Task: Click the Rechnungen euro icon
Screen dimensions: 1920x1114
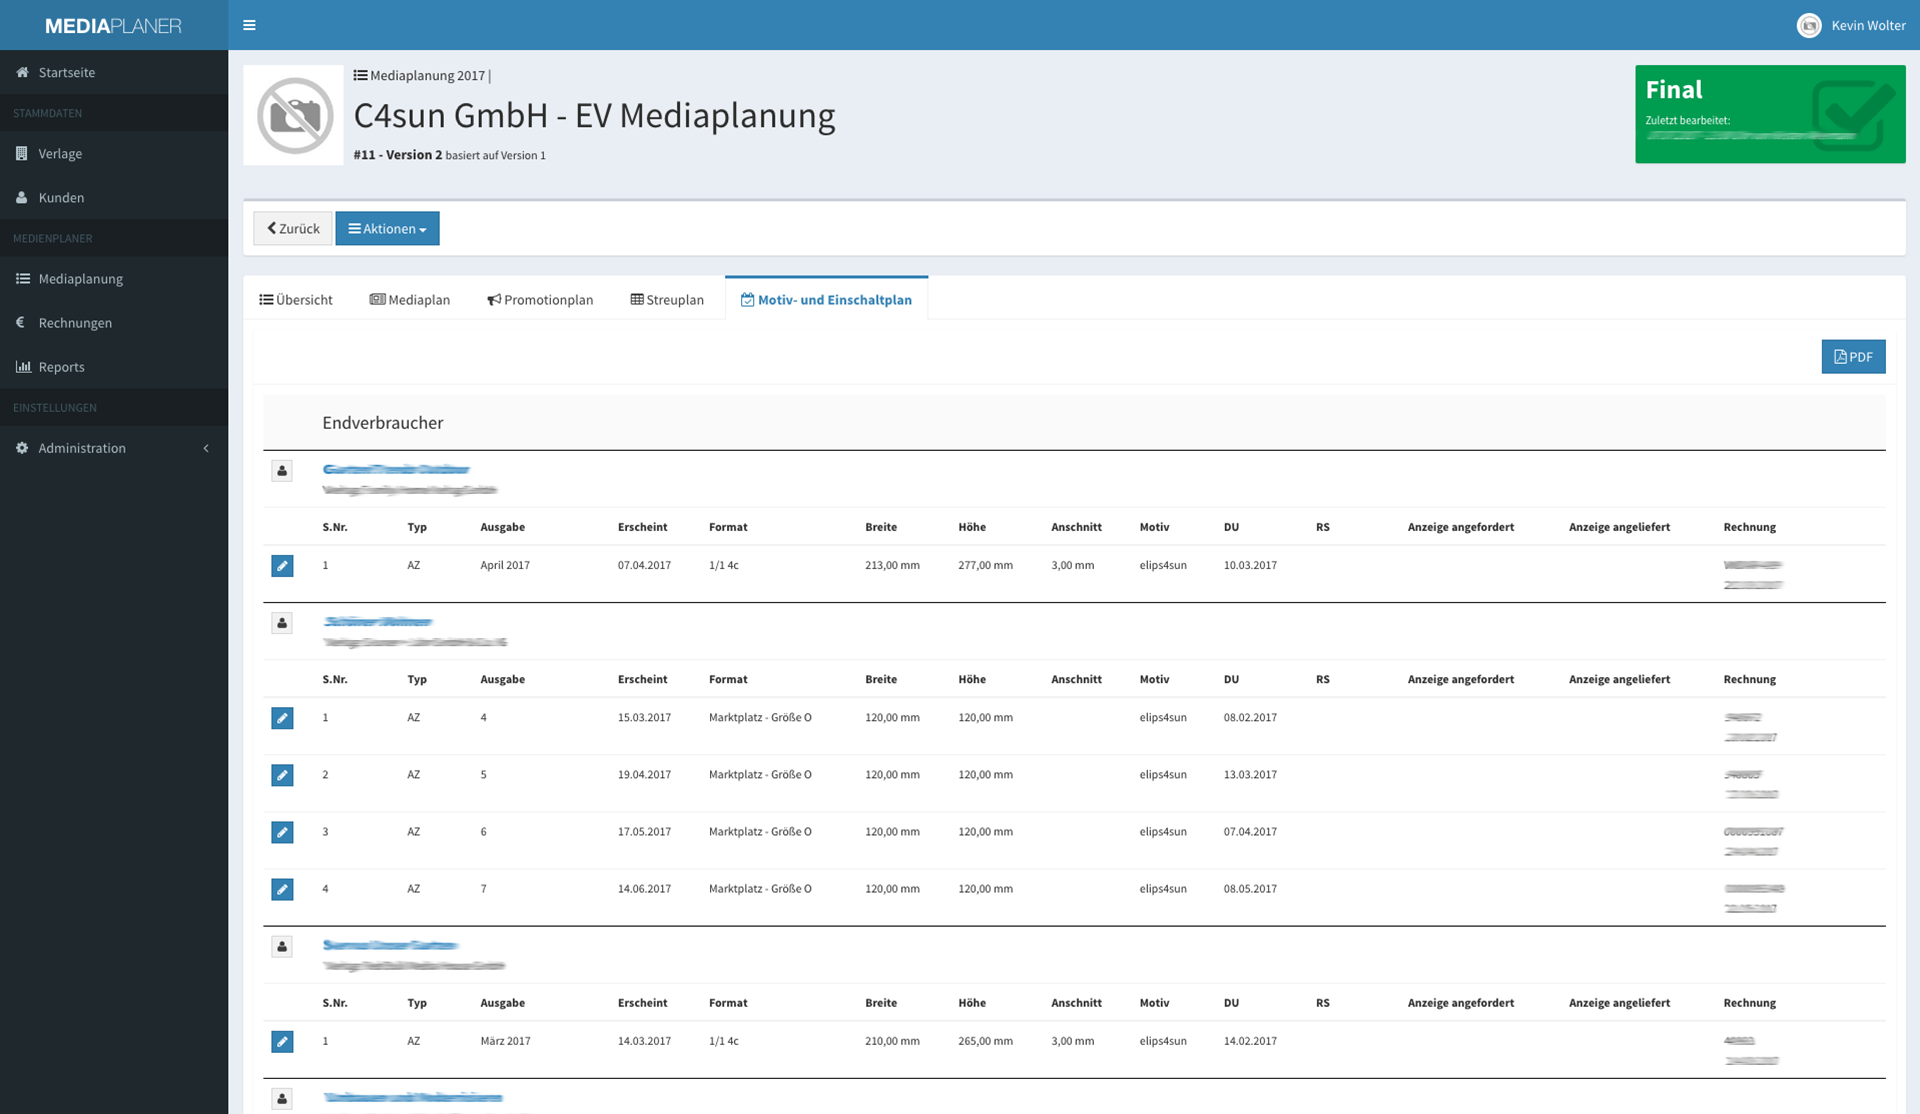Action: 20,322
